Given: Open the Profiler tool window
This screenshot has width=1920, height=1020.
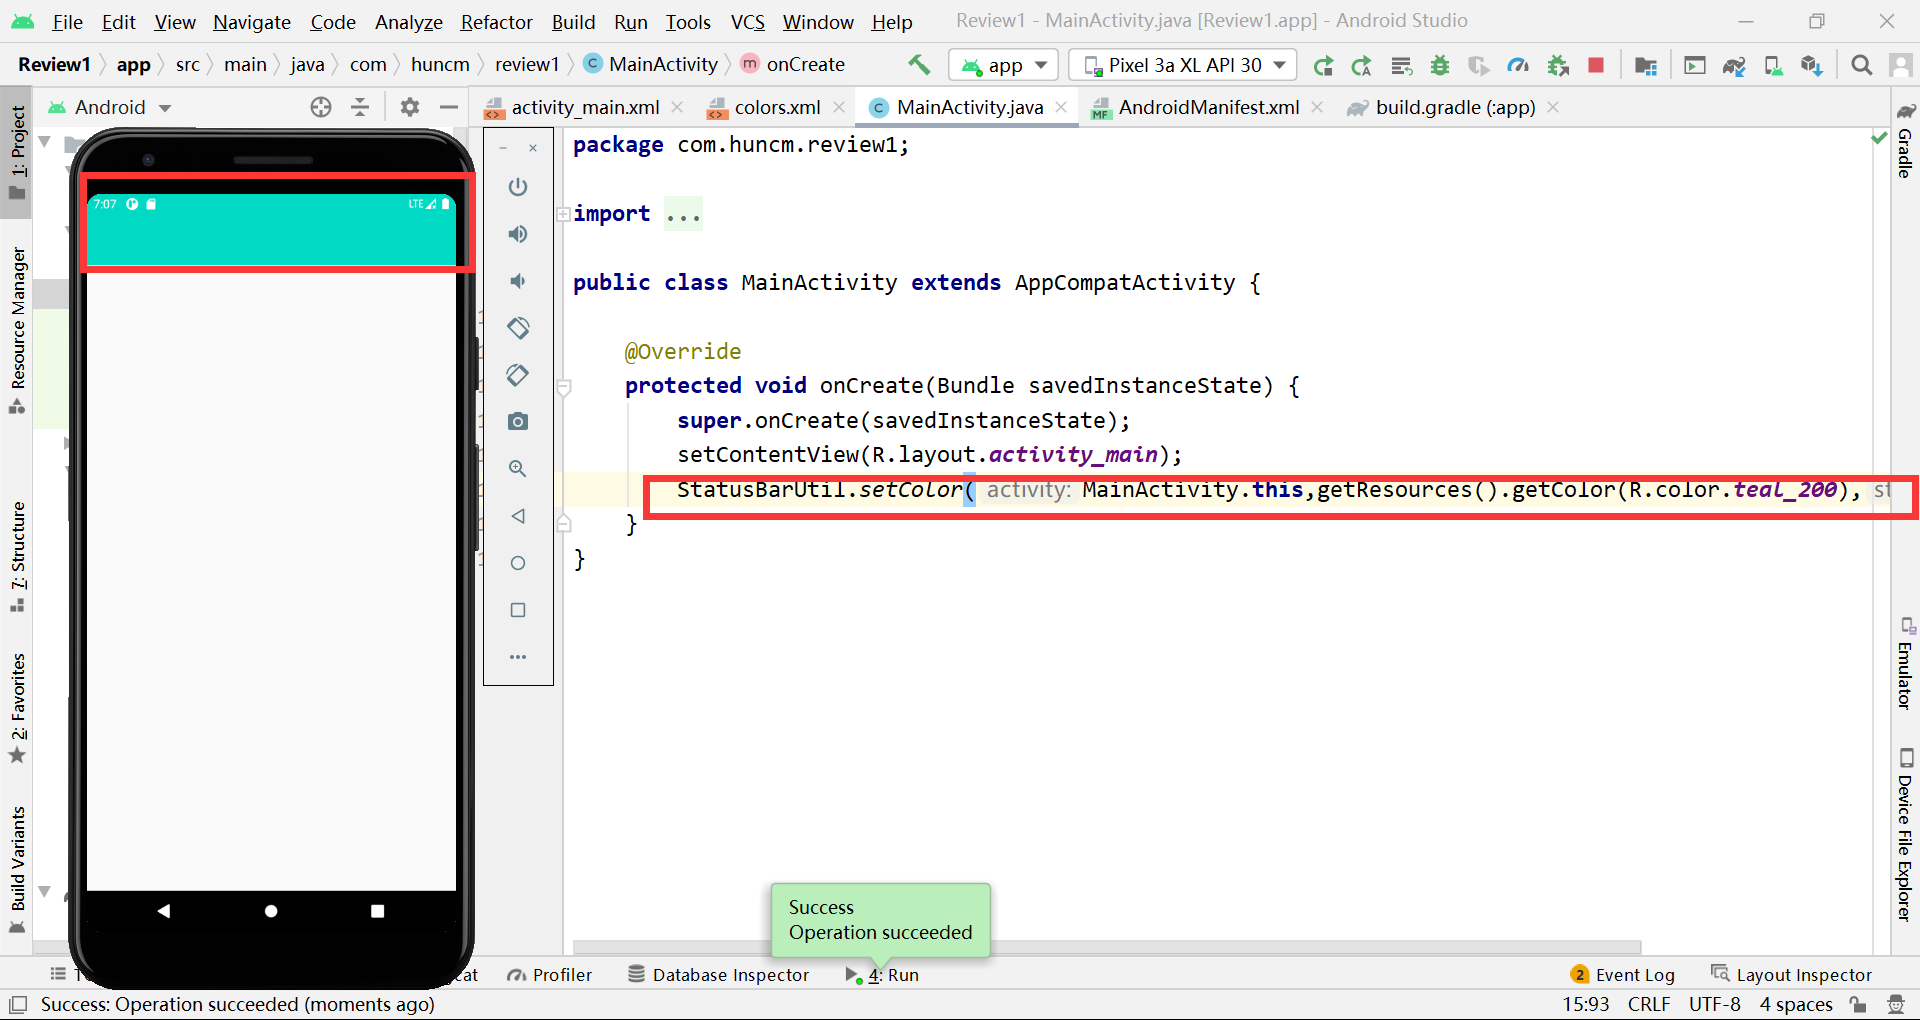Looking at the screenshot, I should pyautogui.click(x=550, y=975).
